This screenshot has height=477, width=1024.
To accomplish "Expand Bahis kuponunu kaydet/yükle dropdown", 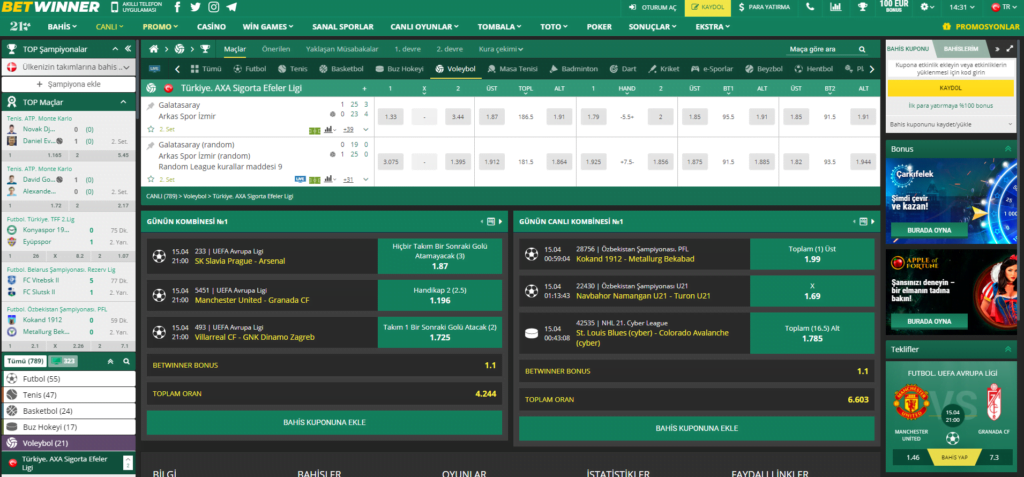I will 951,123.
